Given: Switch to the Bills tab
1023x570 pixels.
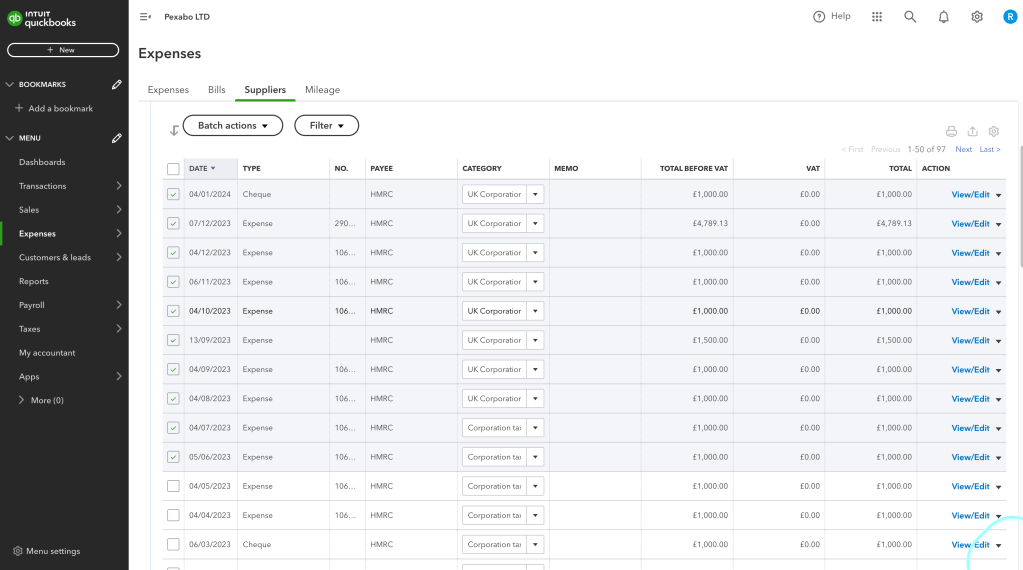Looking at the screenshot, I should coord(217,90).
